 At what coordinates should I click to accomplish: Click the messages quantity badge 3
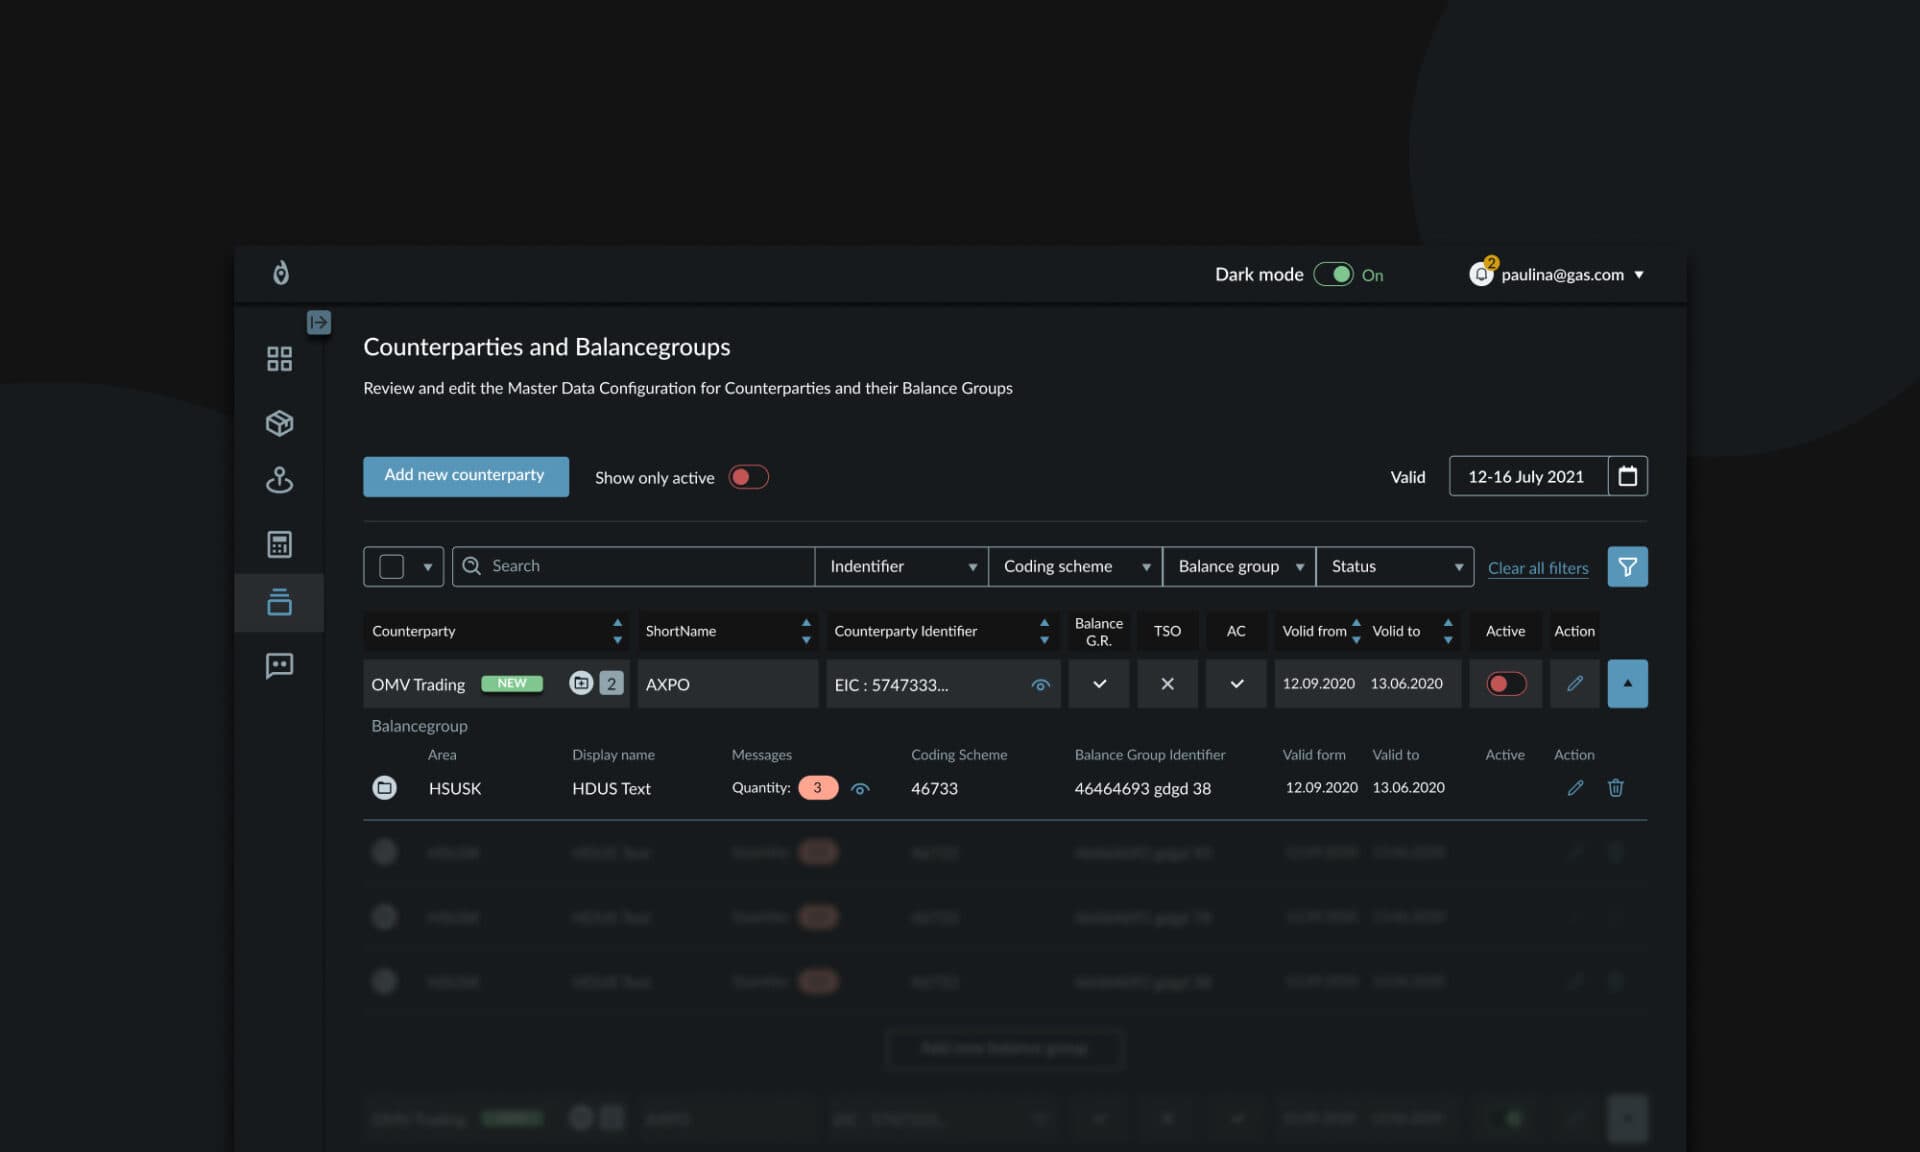818,788
